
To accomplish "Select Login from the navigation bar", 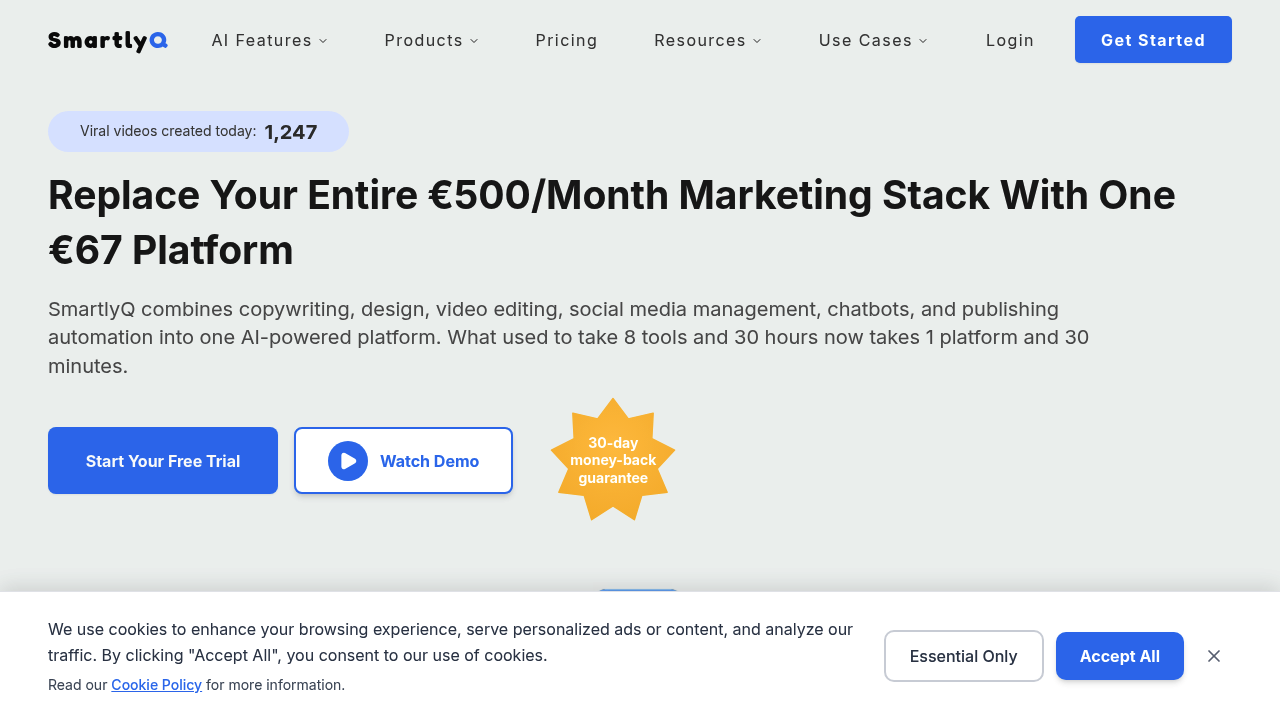I will [1010, 40].
